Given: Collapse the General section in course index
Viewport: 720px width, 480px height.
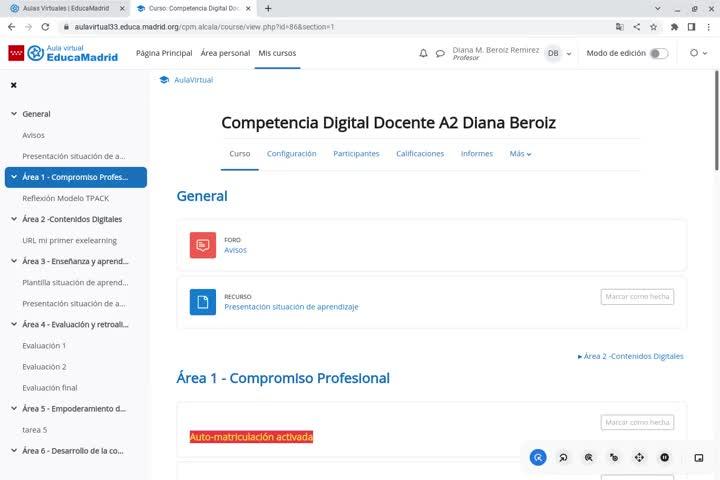Looking at the screenshot, I should pyautogui.click(x=14, y=113).
